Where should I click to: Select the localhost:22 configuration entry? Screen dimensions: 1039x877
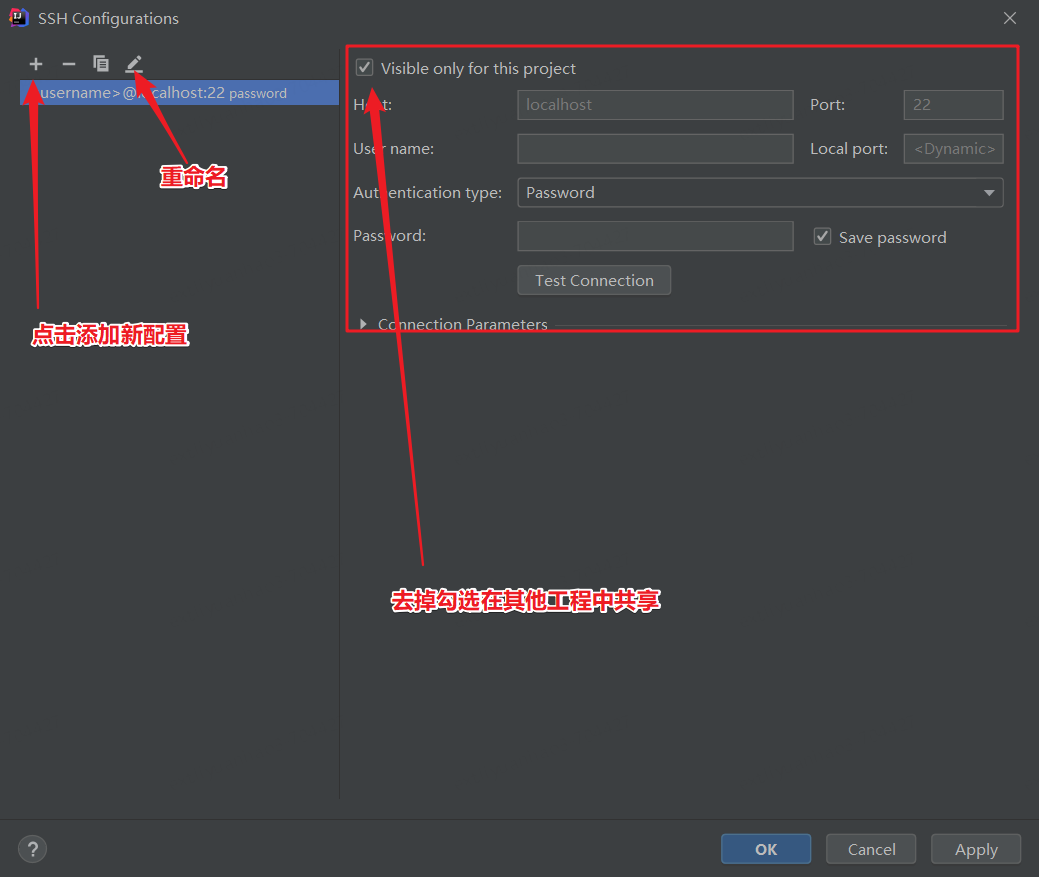click(x=179, y=93)
